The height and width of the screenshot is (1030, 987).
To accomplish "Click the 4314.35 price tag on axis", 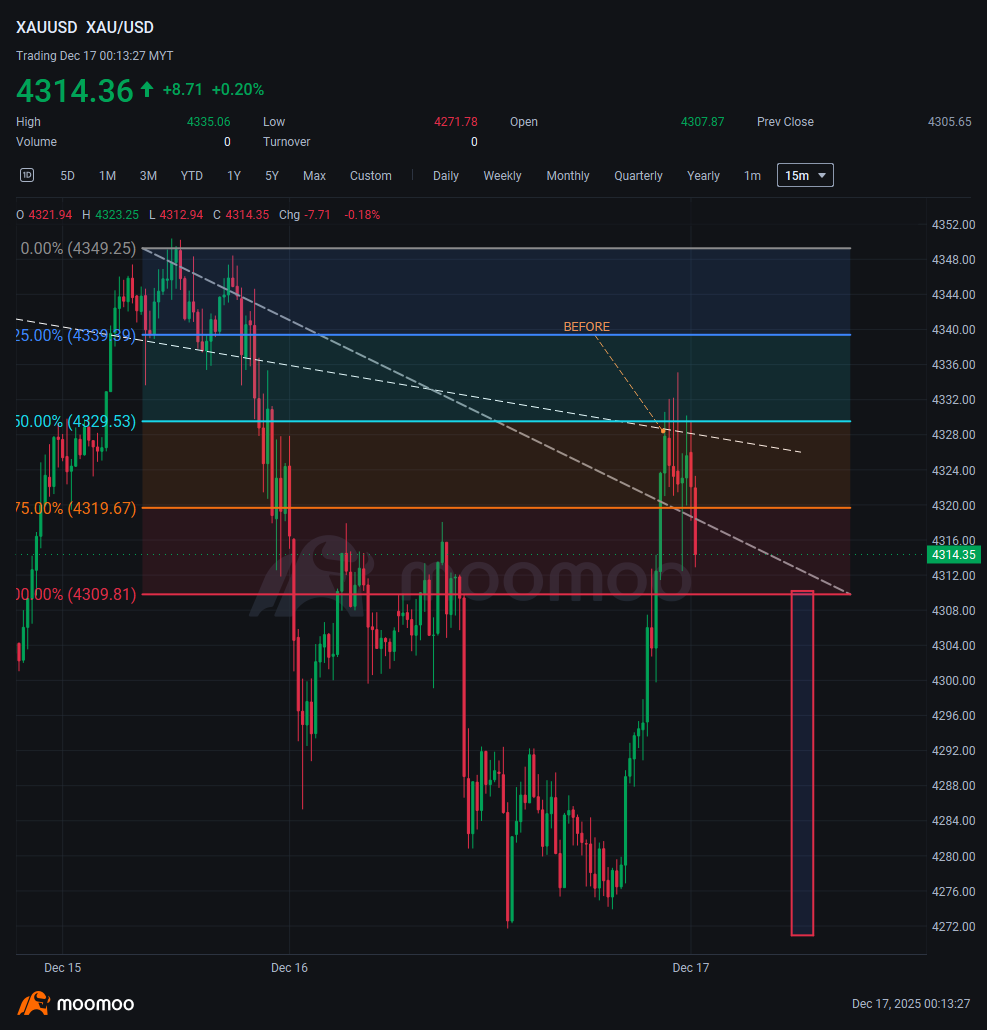I will coord(954,554).
